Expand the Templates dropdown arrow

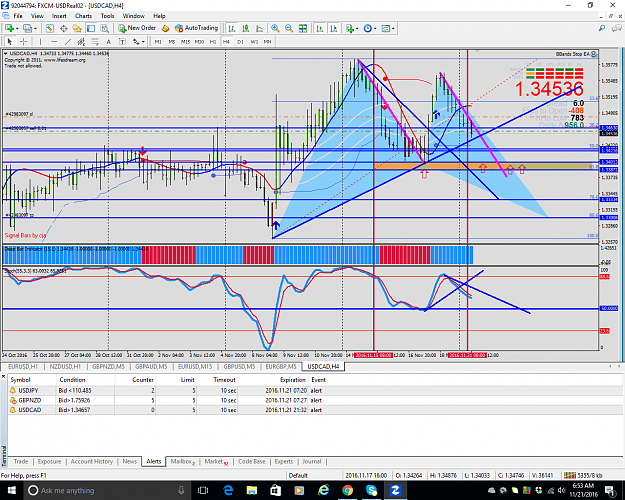coord(393,28)
